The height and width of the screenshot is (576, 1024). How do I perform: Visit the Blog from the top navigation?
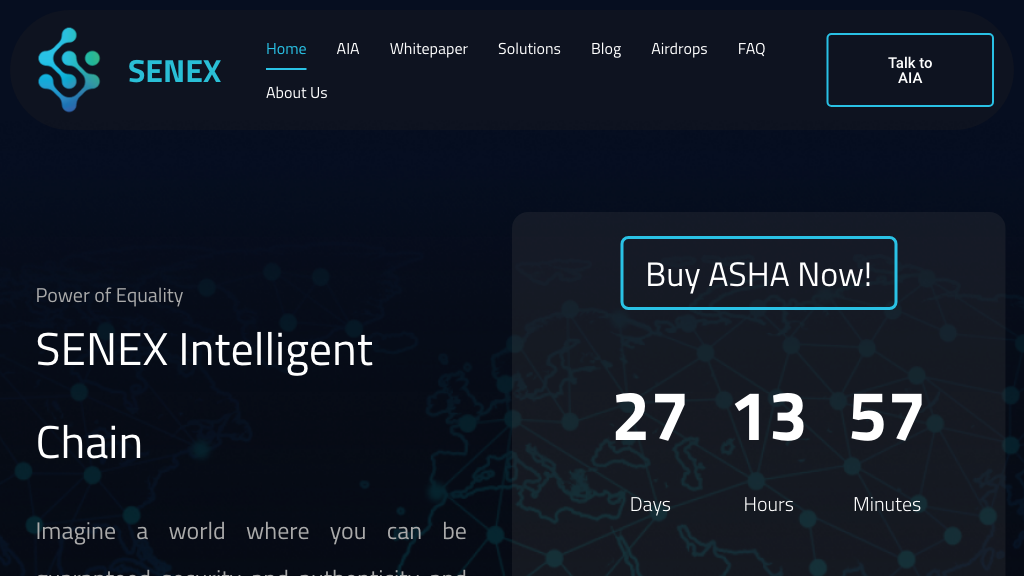click(606, 48)
